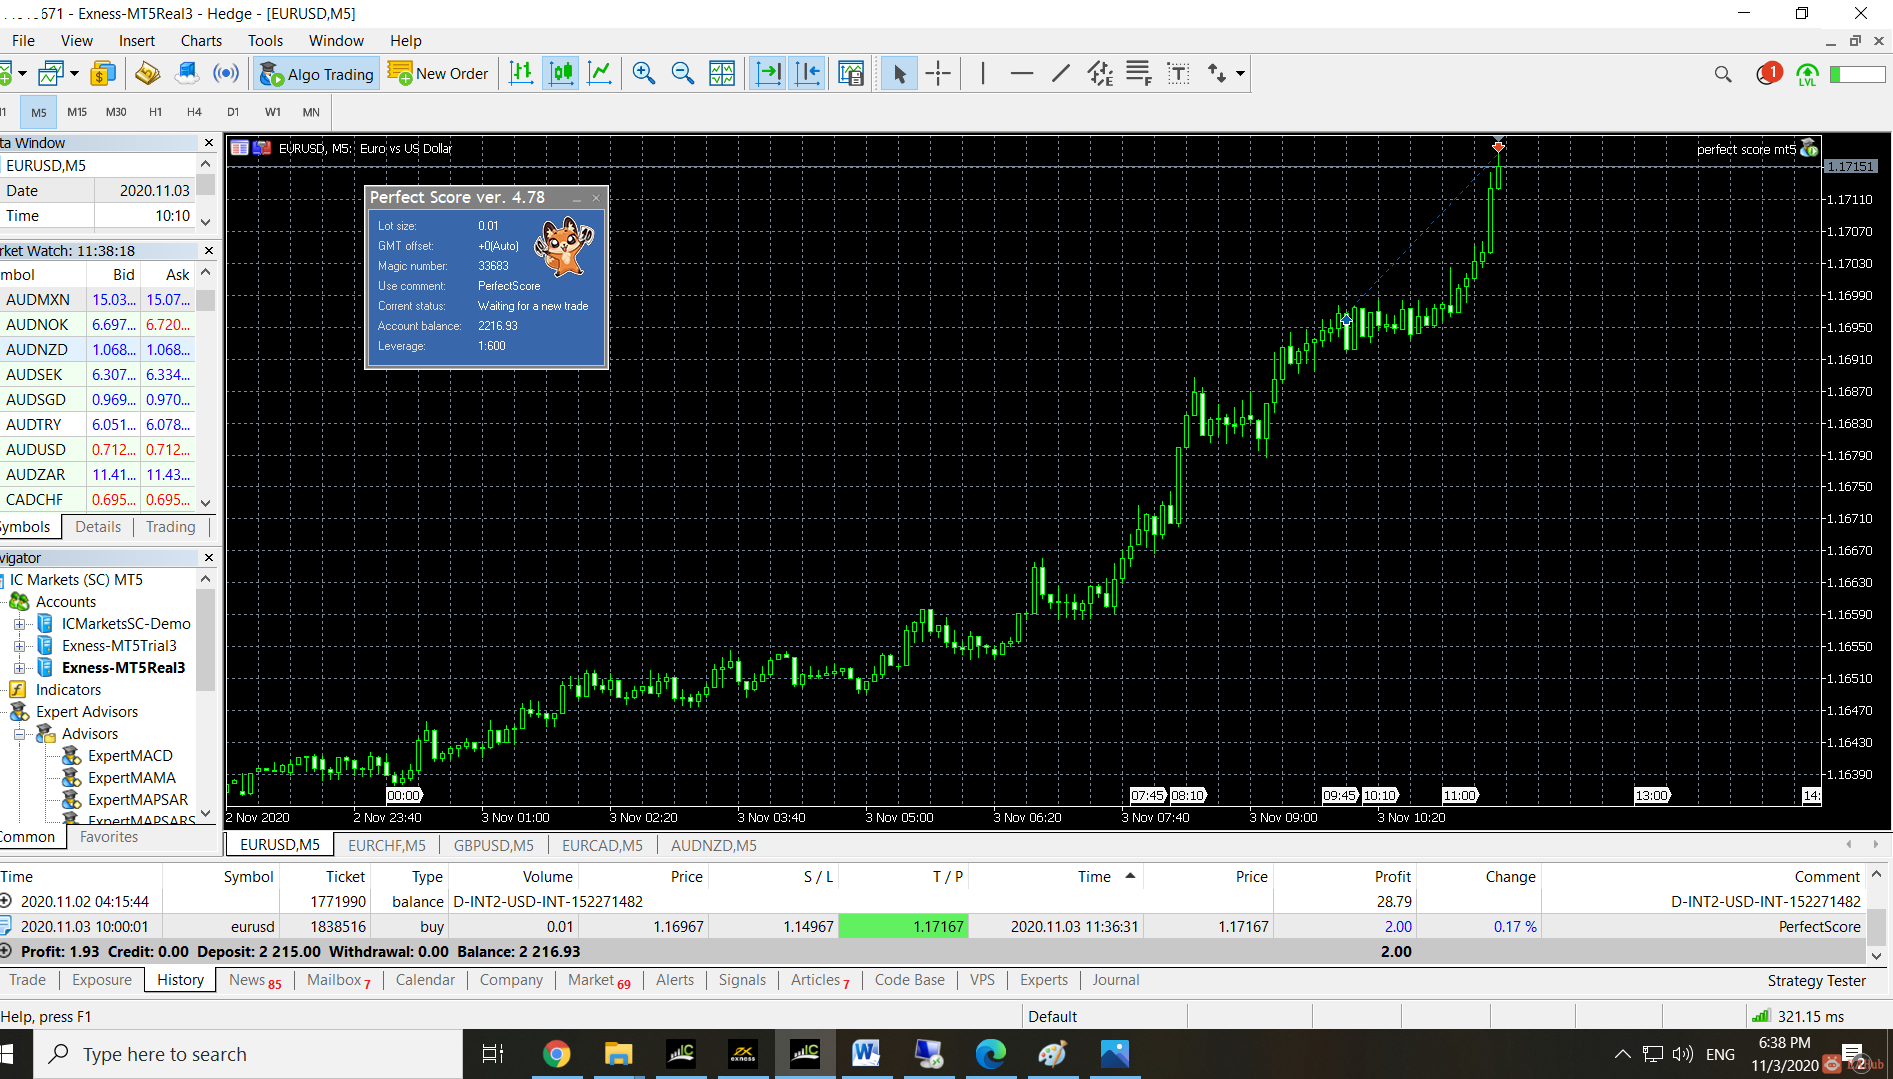Select the equidistant channel tool
The width and height of the screenshot is (1893, 1079).
tap(1100, 73)
